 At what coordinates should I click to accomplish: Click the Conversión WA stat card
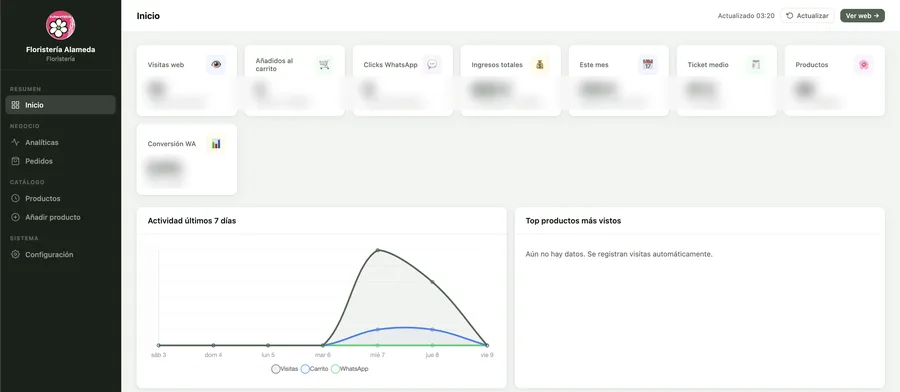(187, 160)
